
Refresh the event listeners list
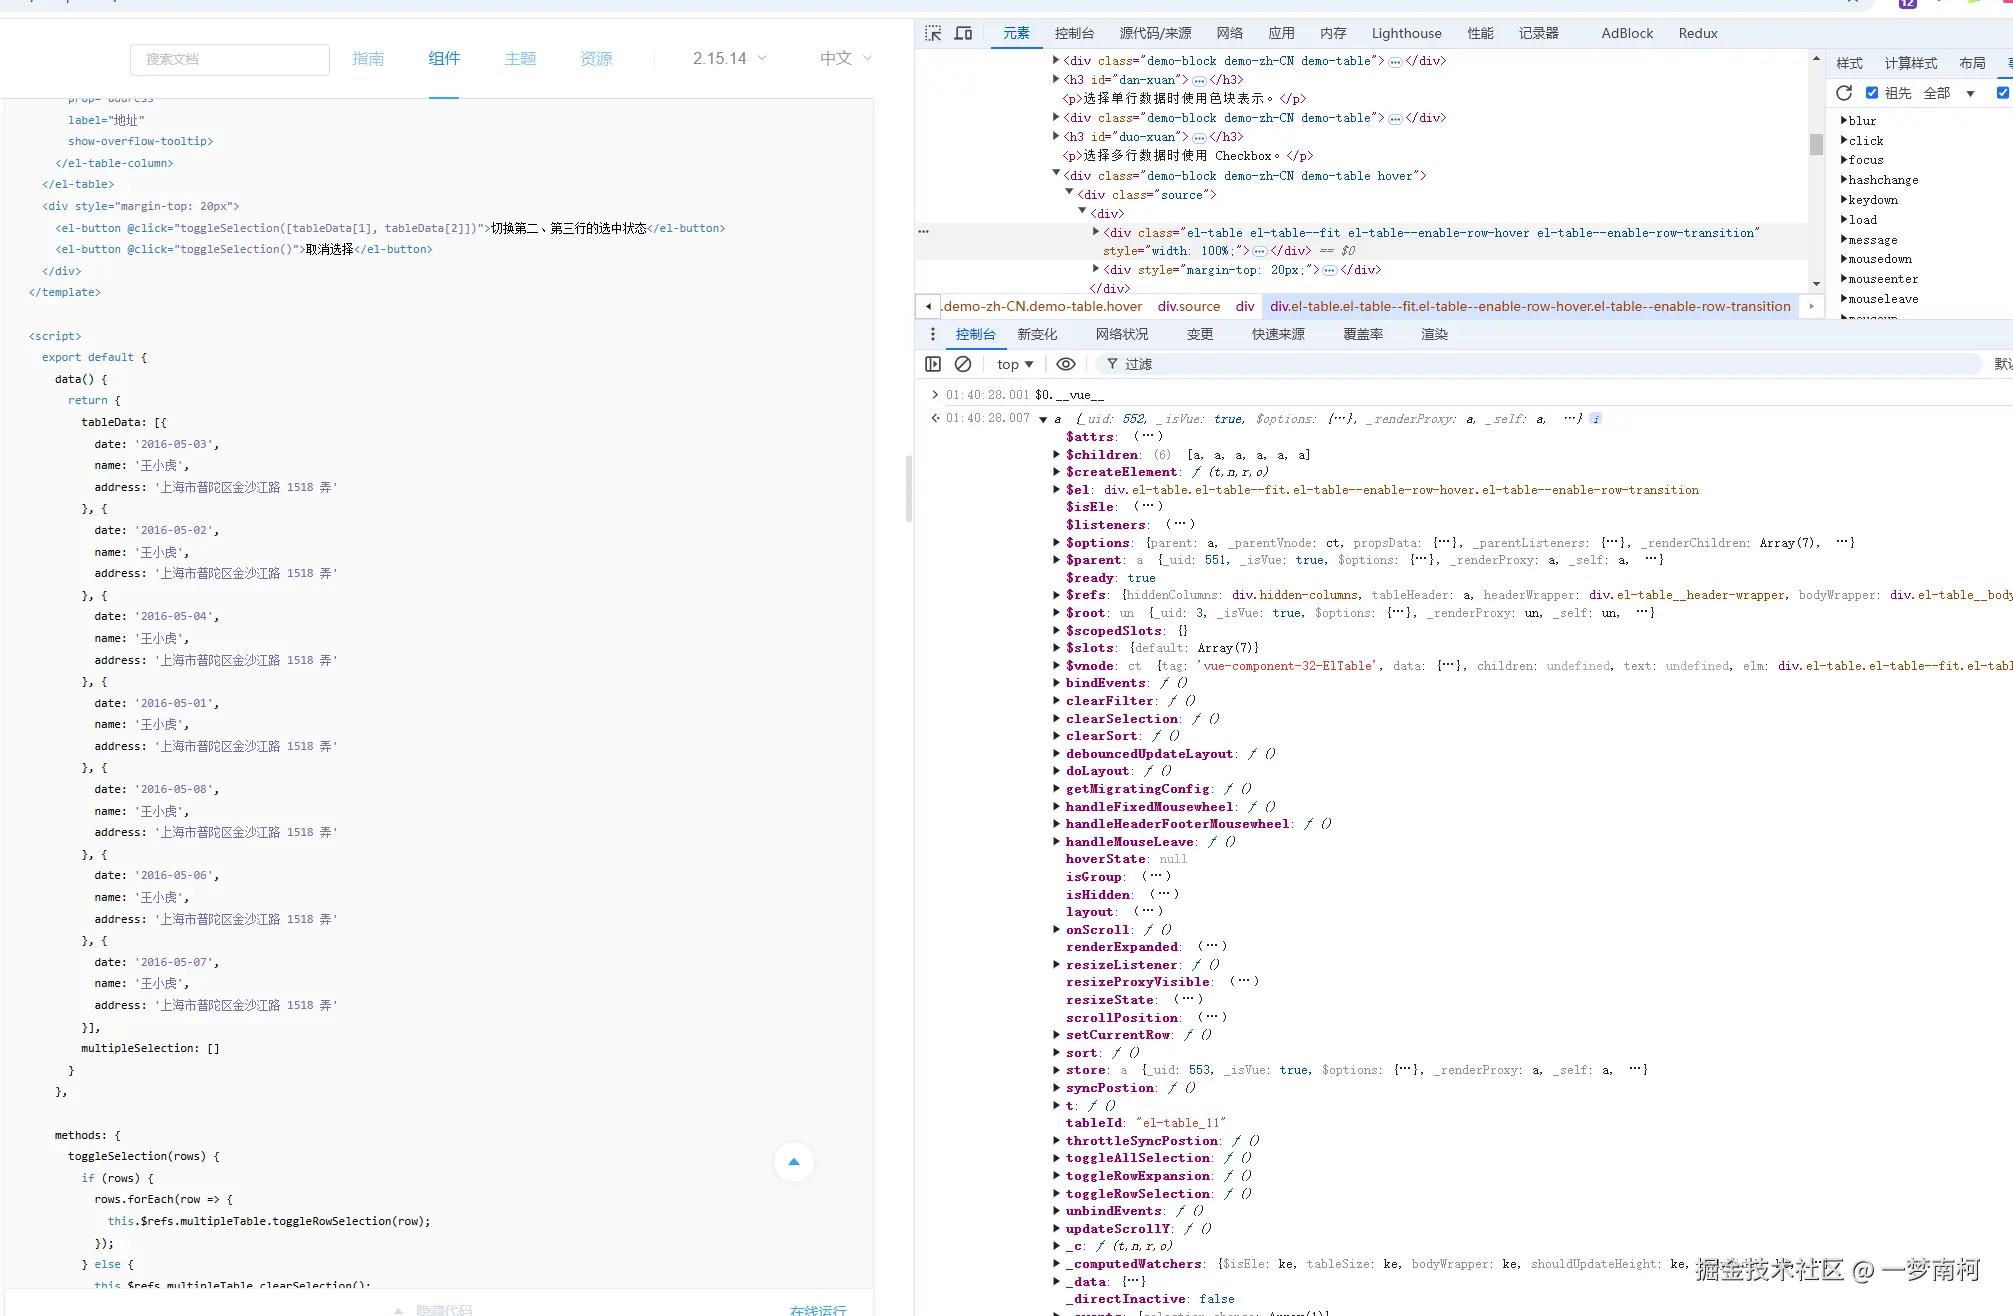[x=1844, y=93]
